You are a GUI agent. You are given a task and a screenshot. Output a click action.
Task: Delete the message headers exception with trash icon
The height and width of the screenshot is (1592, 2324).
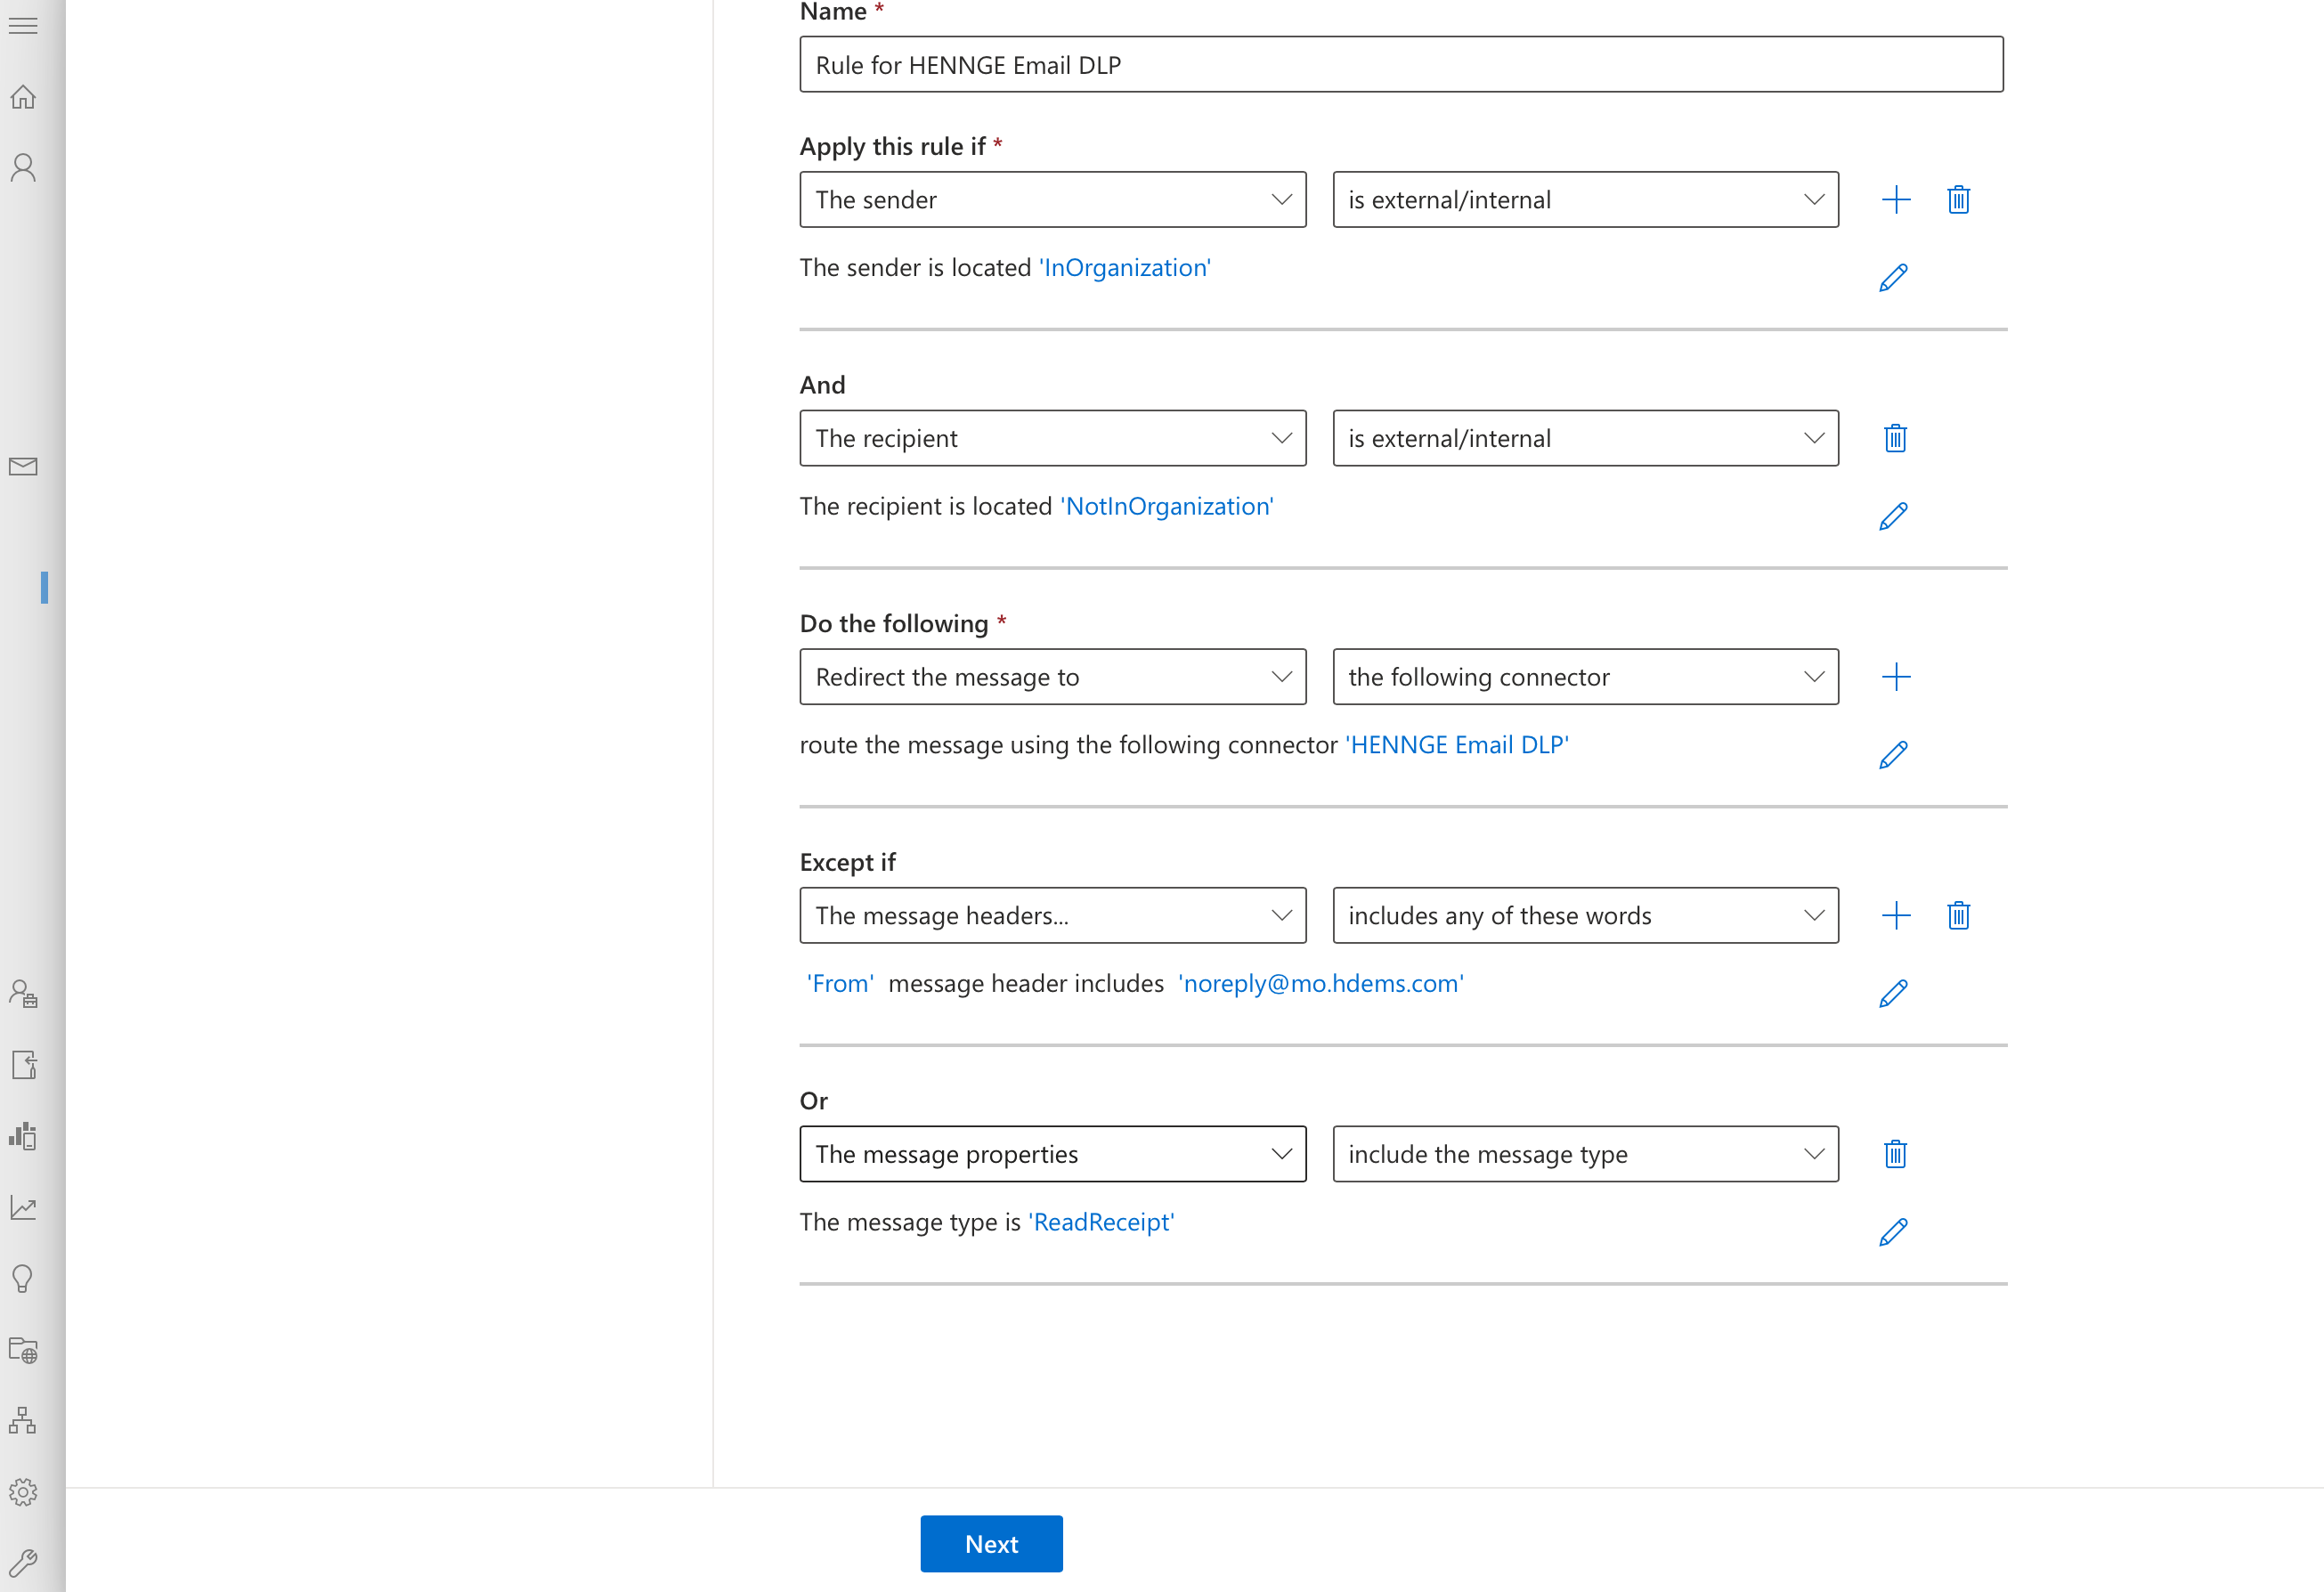[x=1958, y=915]
